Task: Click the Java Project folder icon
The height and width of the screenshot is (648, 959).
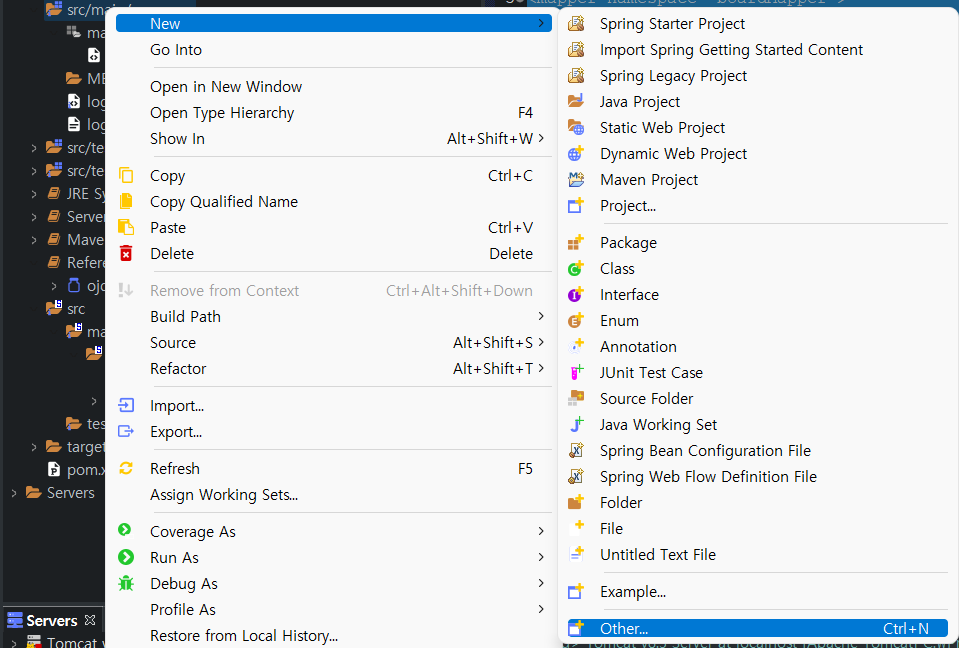Action: 576,101
